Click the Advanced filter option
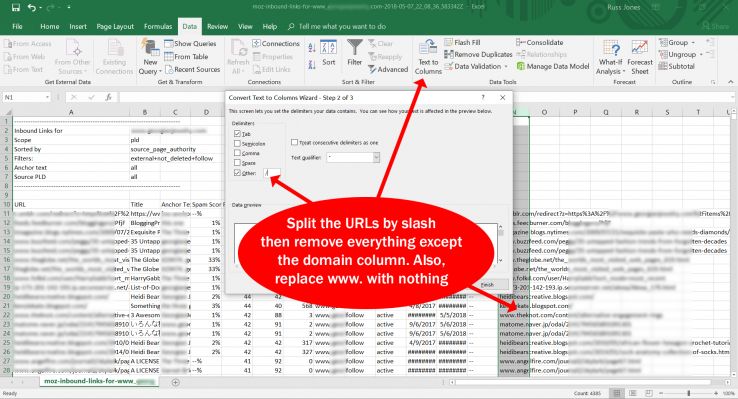 pyautogui.click(x=388, y=69)
